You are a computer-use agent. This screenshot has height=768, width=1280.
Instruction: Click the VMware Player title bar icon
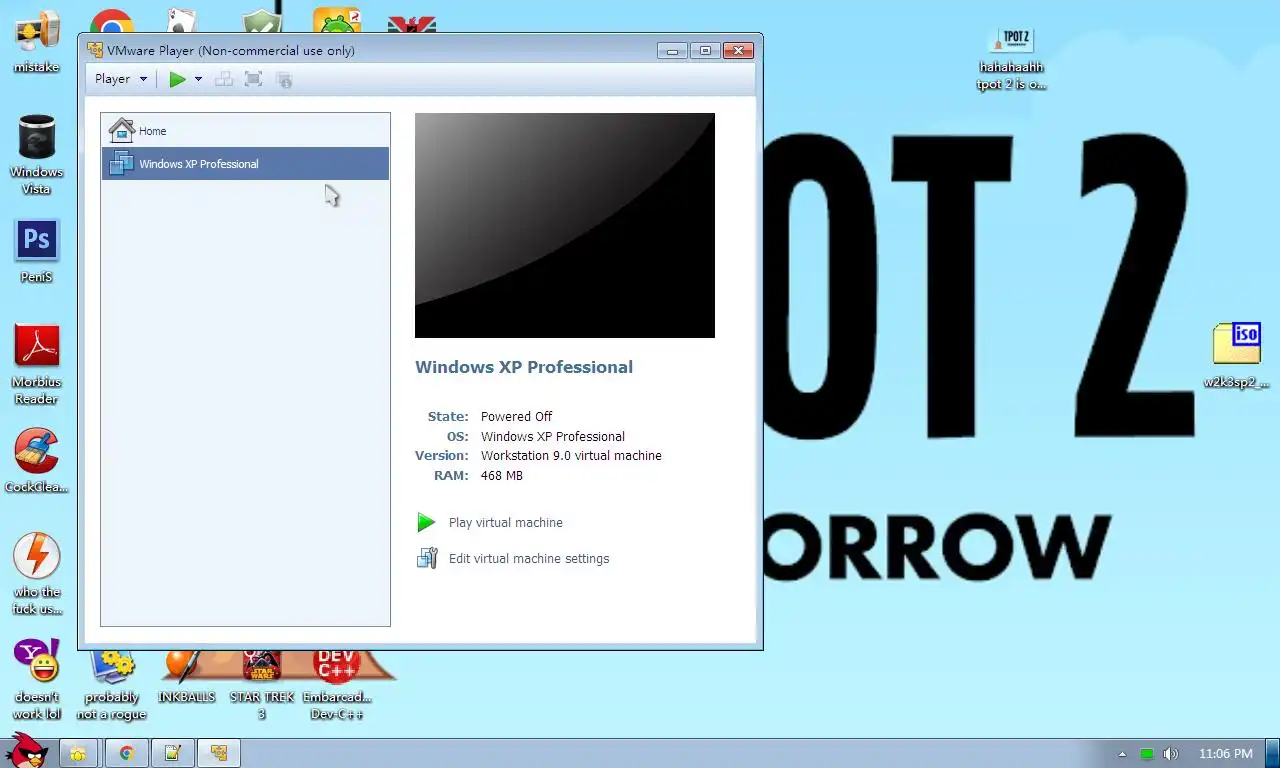[95, 50]
